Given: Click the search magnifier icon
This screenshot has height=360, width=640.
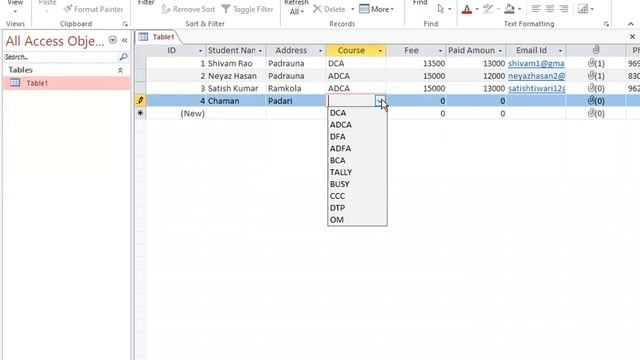Looking at the screenshot, I should click(123, 57).
